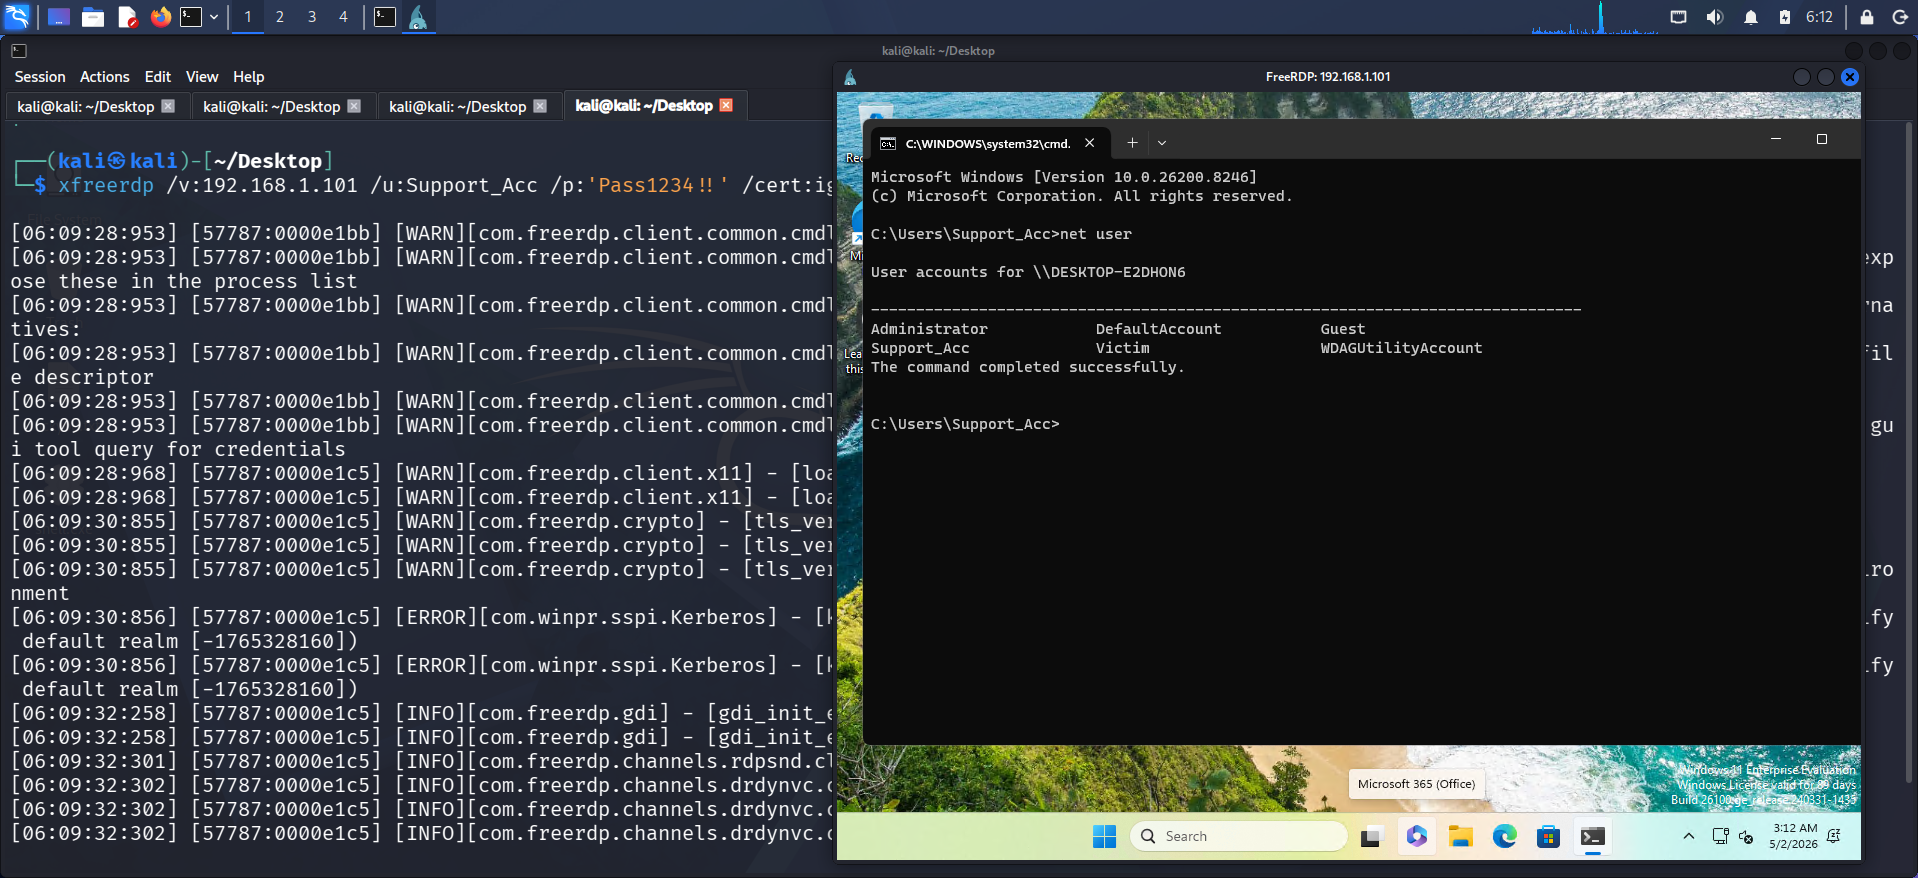The image size is (1918, 878).
Task: Open the new-tab profile dropdown in Windows Terminal
Action: tap(1162, 143)
